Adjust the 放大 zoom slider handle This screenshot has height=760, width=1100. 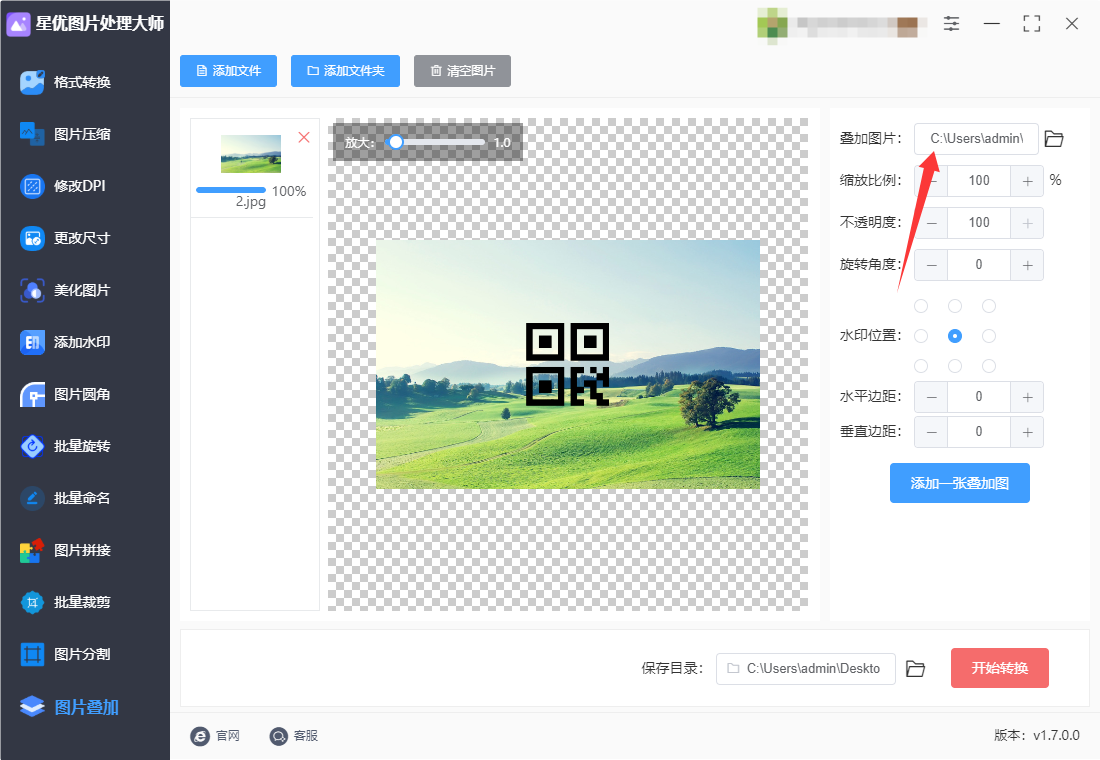pyautogui.click(x=396, y=142)
